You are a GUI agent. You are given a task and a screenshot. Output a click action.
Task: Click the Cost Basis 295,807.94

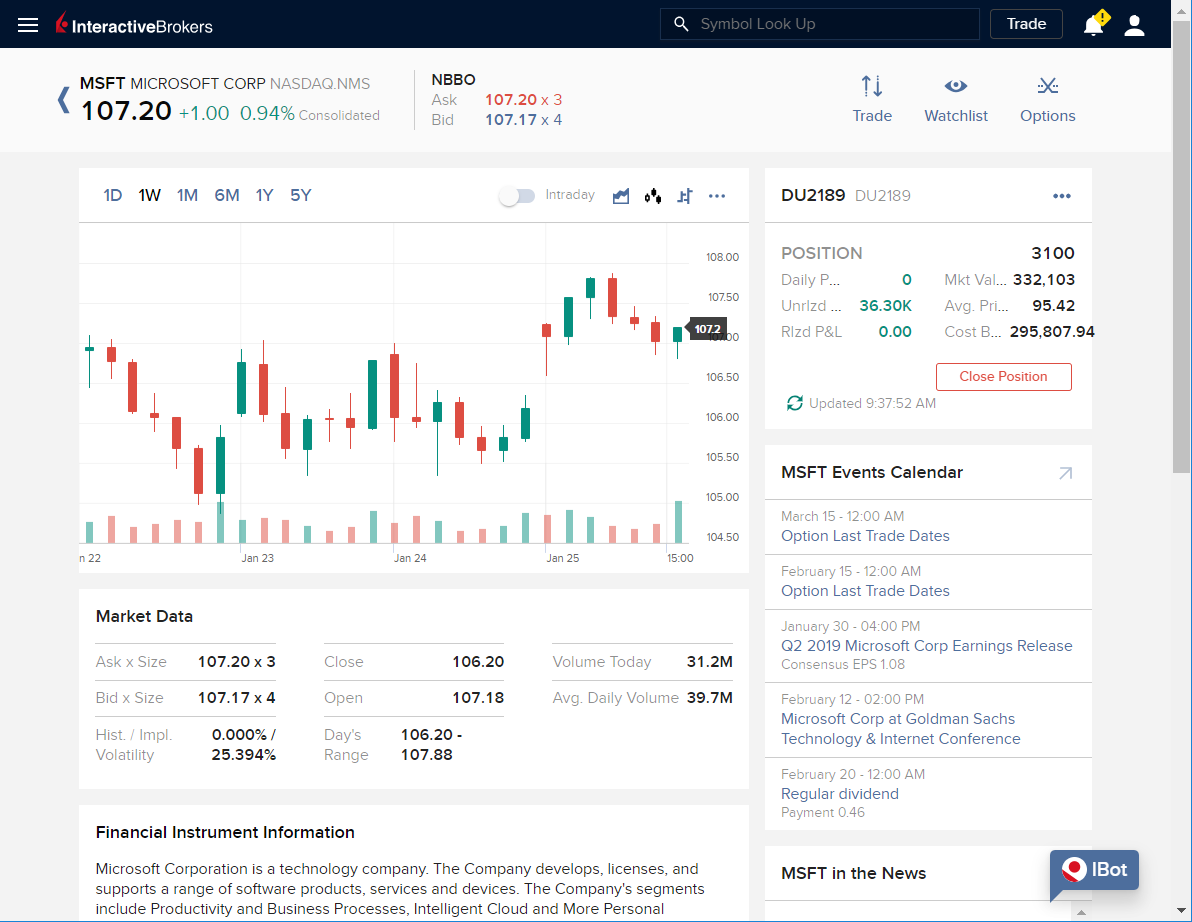[1052, 331]
